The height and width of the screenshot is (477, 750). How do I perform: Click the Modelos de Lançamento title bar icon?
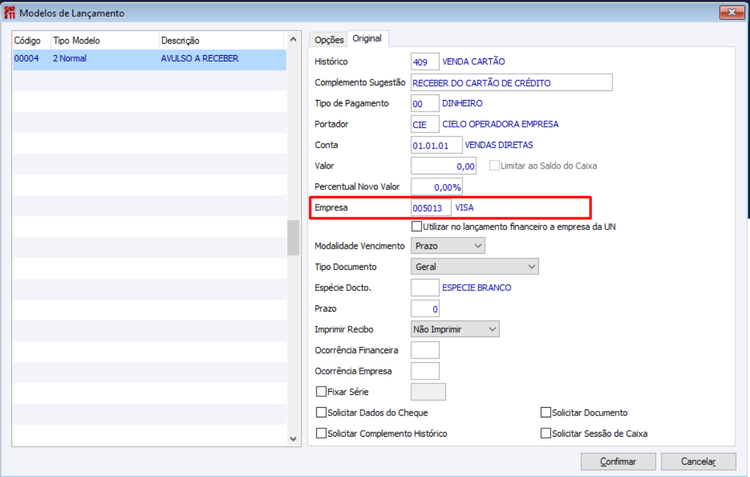pyautogui.click(x=10, y=13)
